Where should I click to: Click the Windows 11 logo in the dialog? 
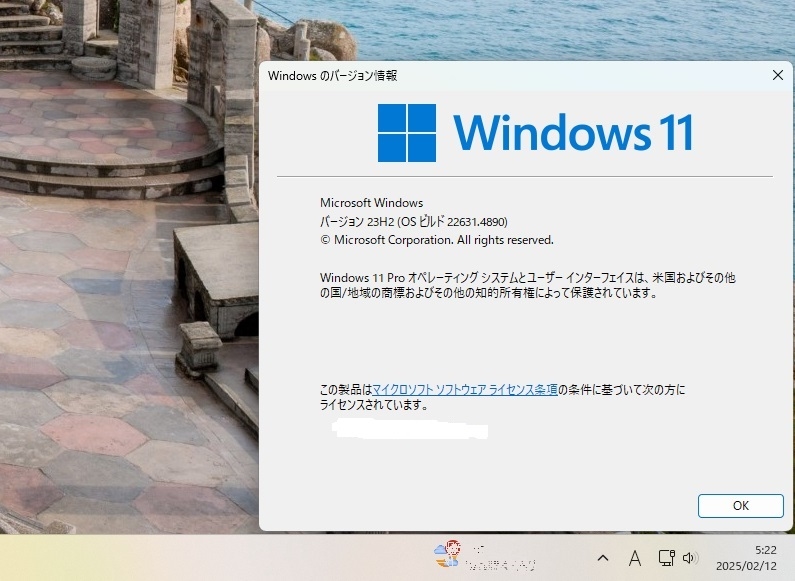[535, 133]
